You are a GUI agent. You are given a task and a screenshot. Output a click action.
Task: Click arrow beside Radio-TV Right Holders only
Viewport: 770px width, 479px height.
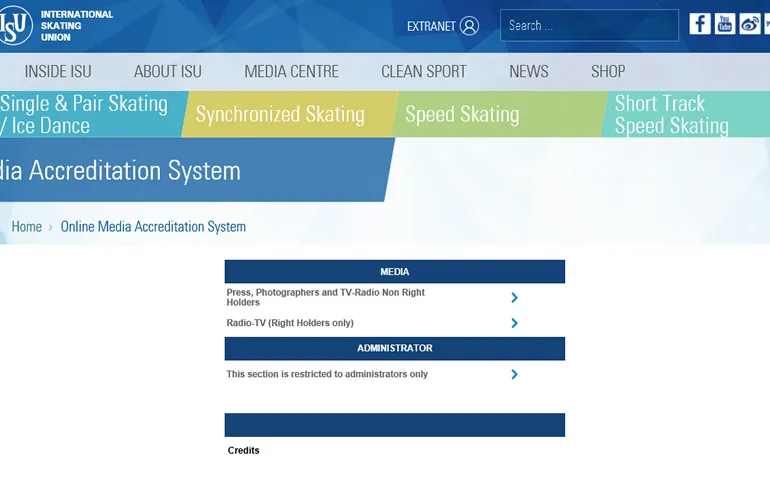click(514, 323)
